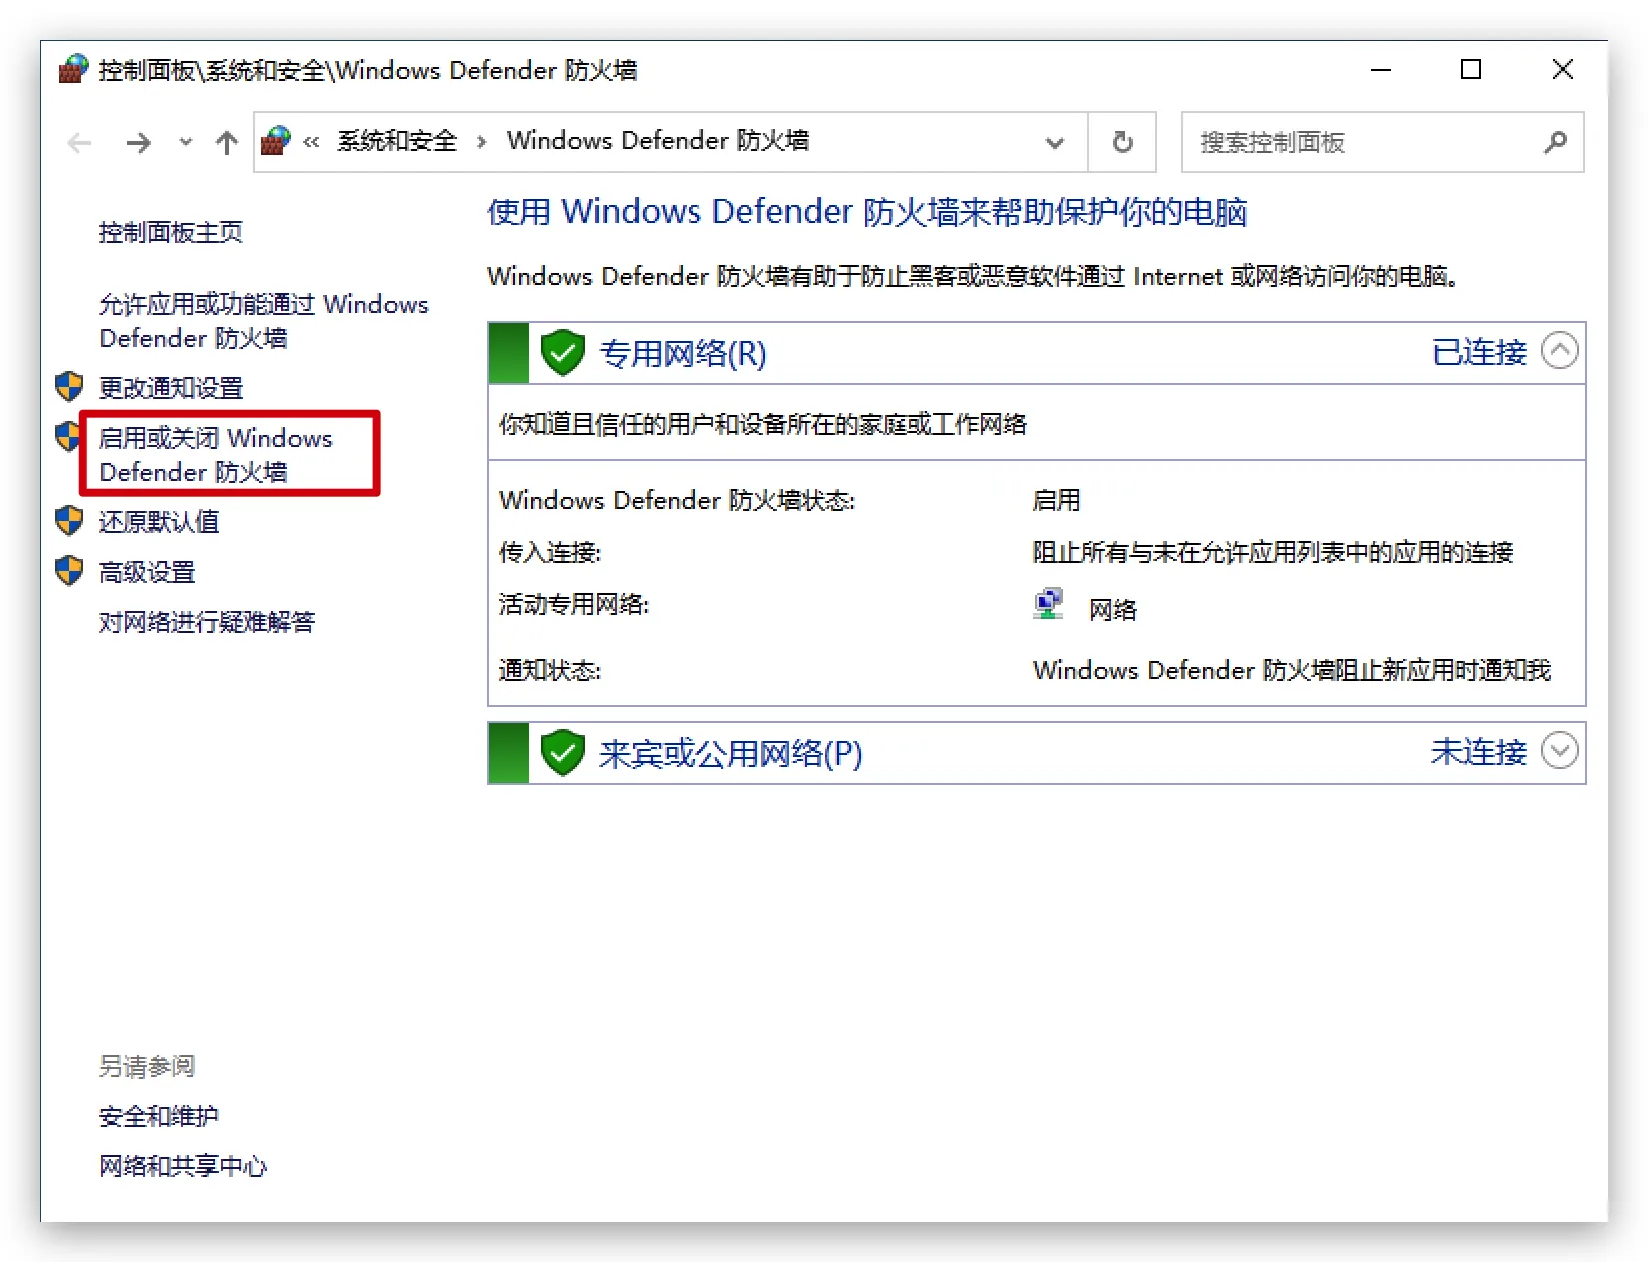Click the 传入连接: label
This screenshot has height=1262, width=1648.
(550, 552)
